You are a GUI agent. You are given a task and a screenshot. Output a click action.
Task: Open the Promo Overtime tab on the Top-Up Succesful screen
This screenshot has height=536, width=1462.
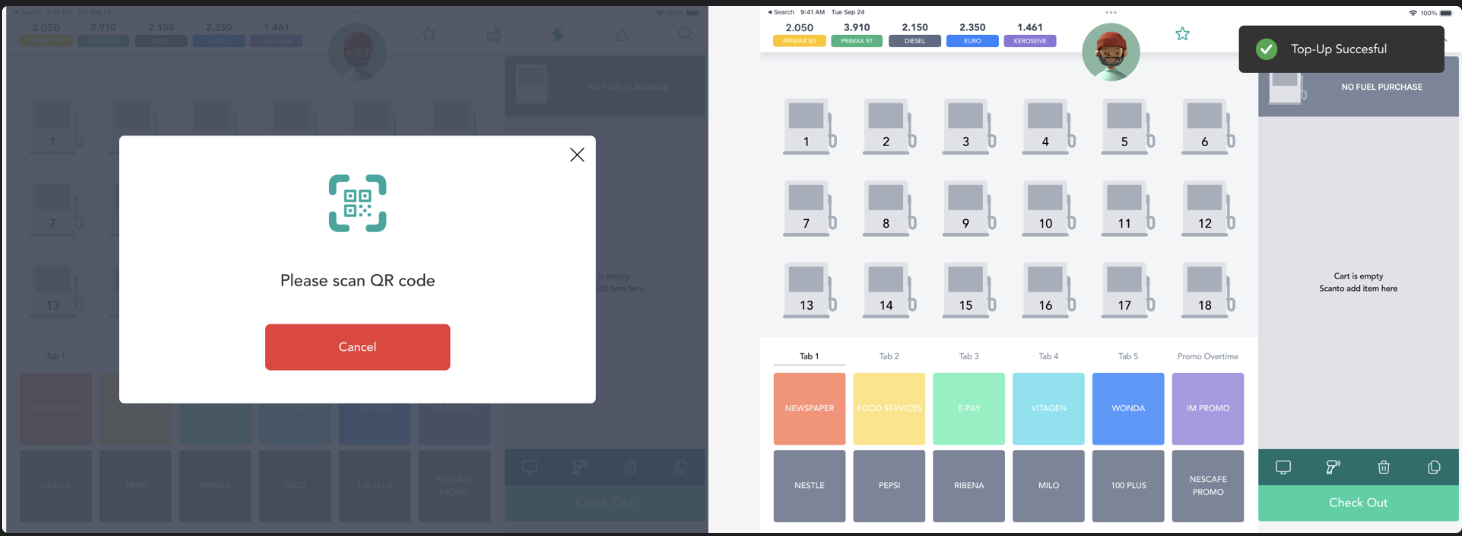[x=1208, y=356]
